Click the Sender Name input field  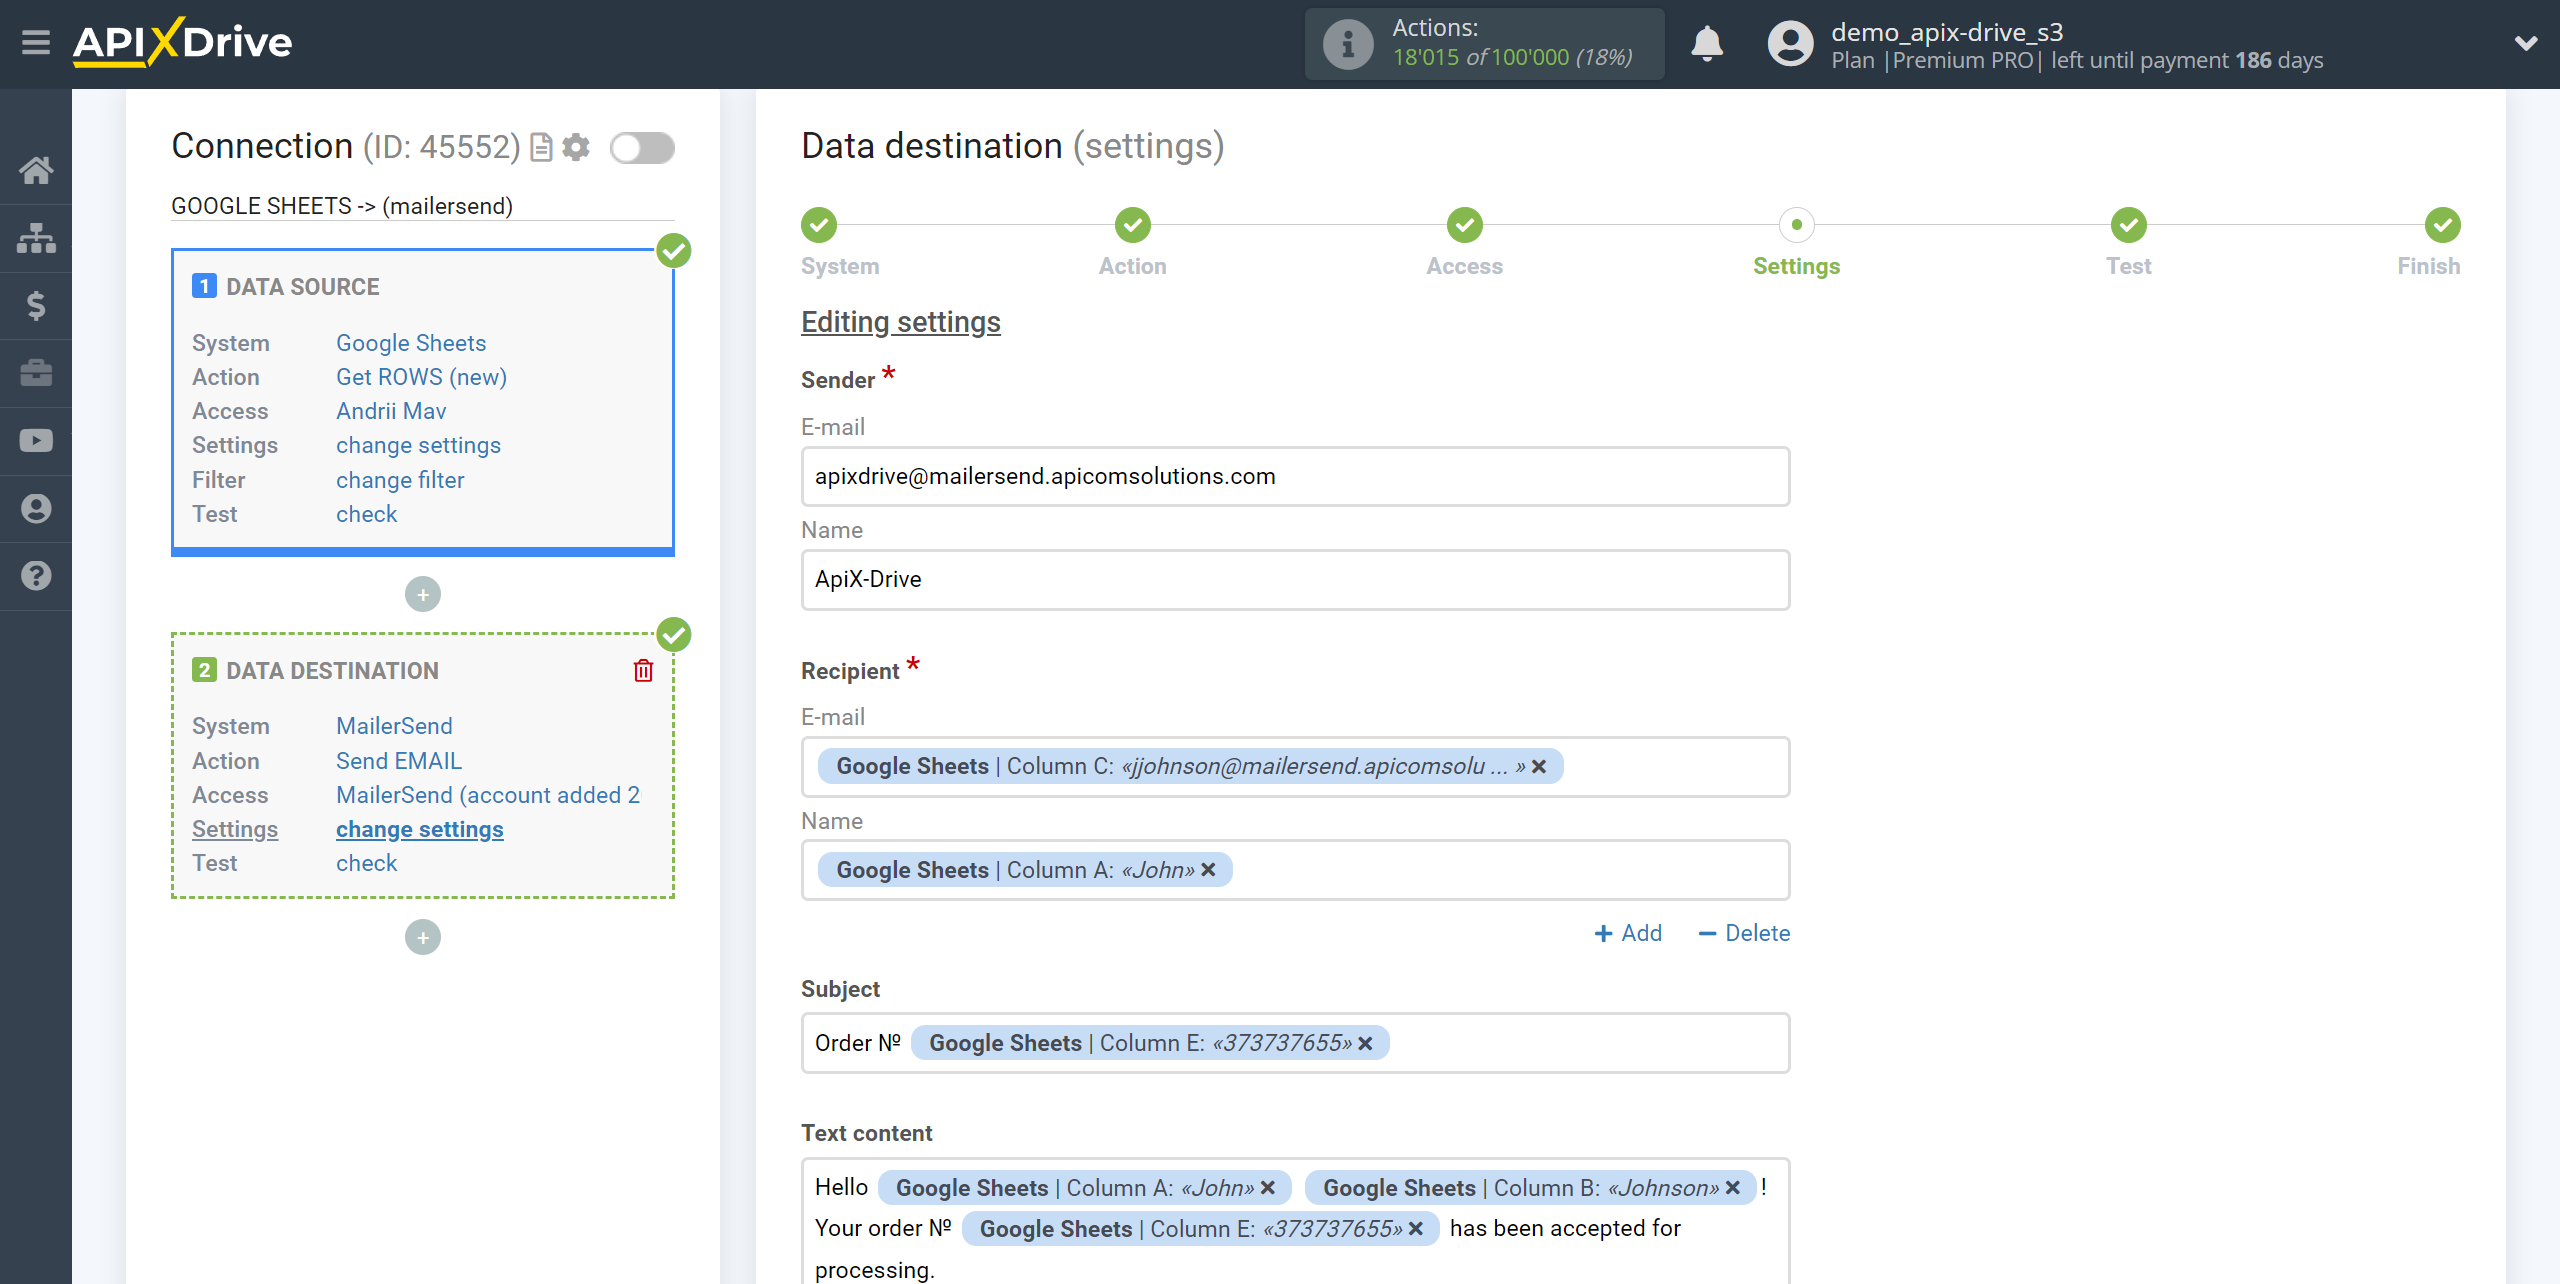click(1295, 580)
